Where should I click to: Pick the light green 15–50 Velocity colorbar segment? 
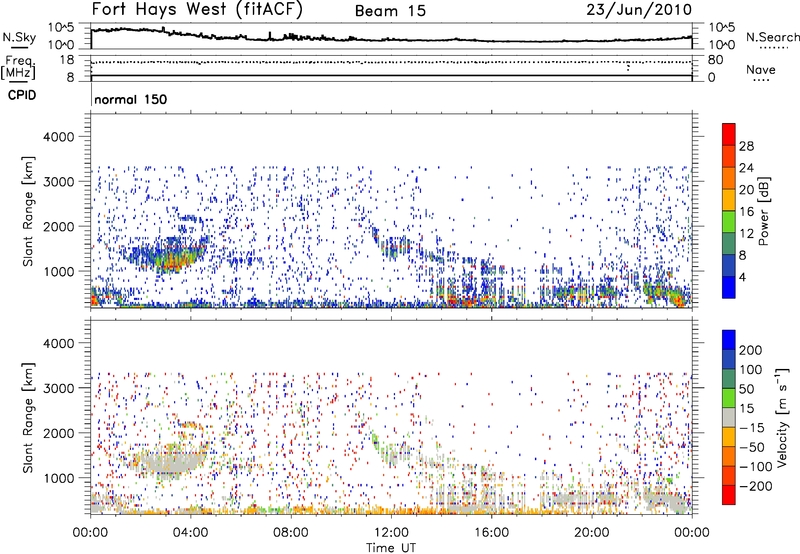click(x=729, y=398)
